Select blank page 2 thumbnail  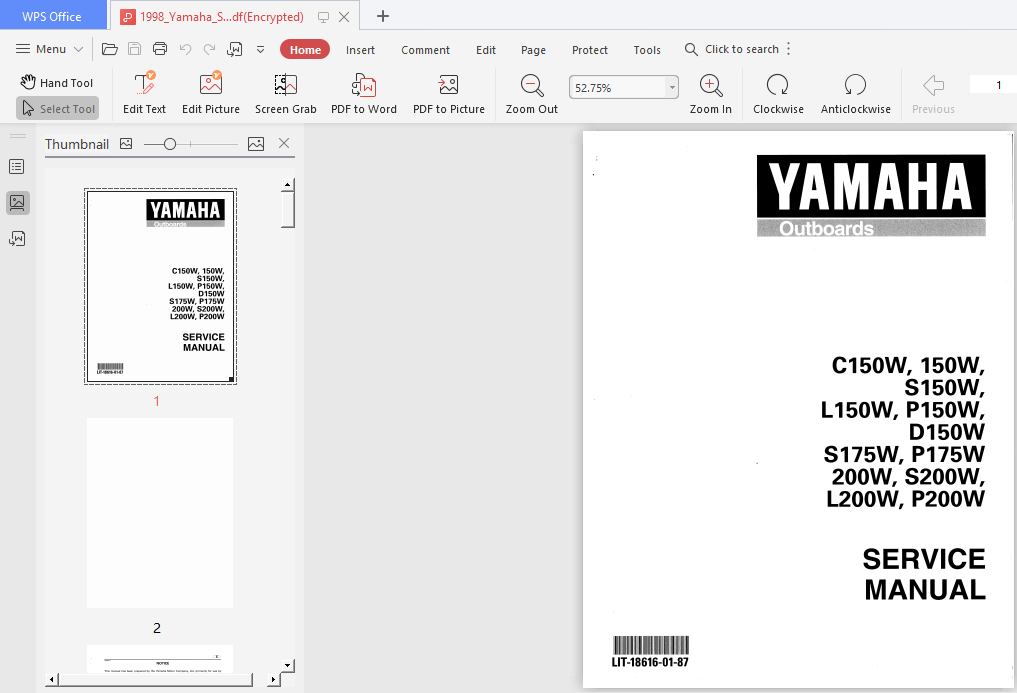pos(160,513)
